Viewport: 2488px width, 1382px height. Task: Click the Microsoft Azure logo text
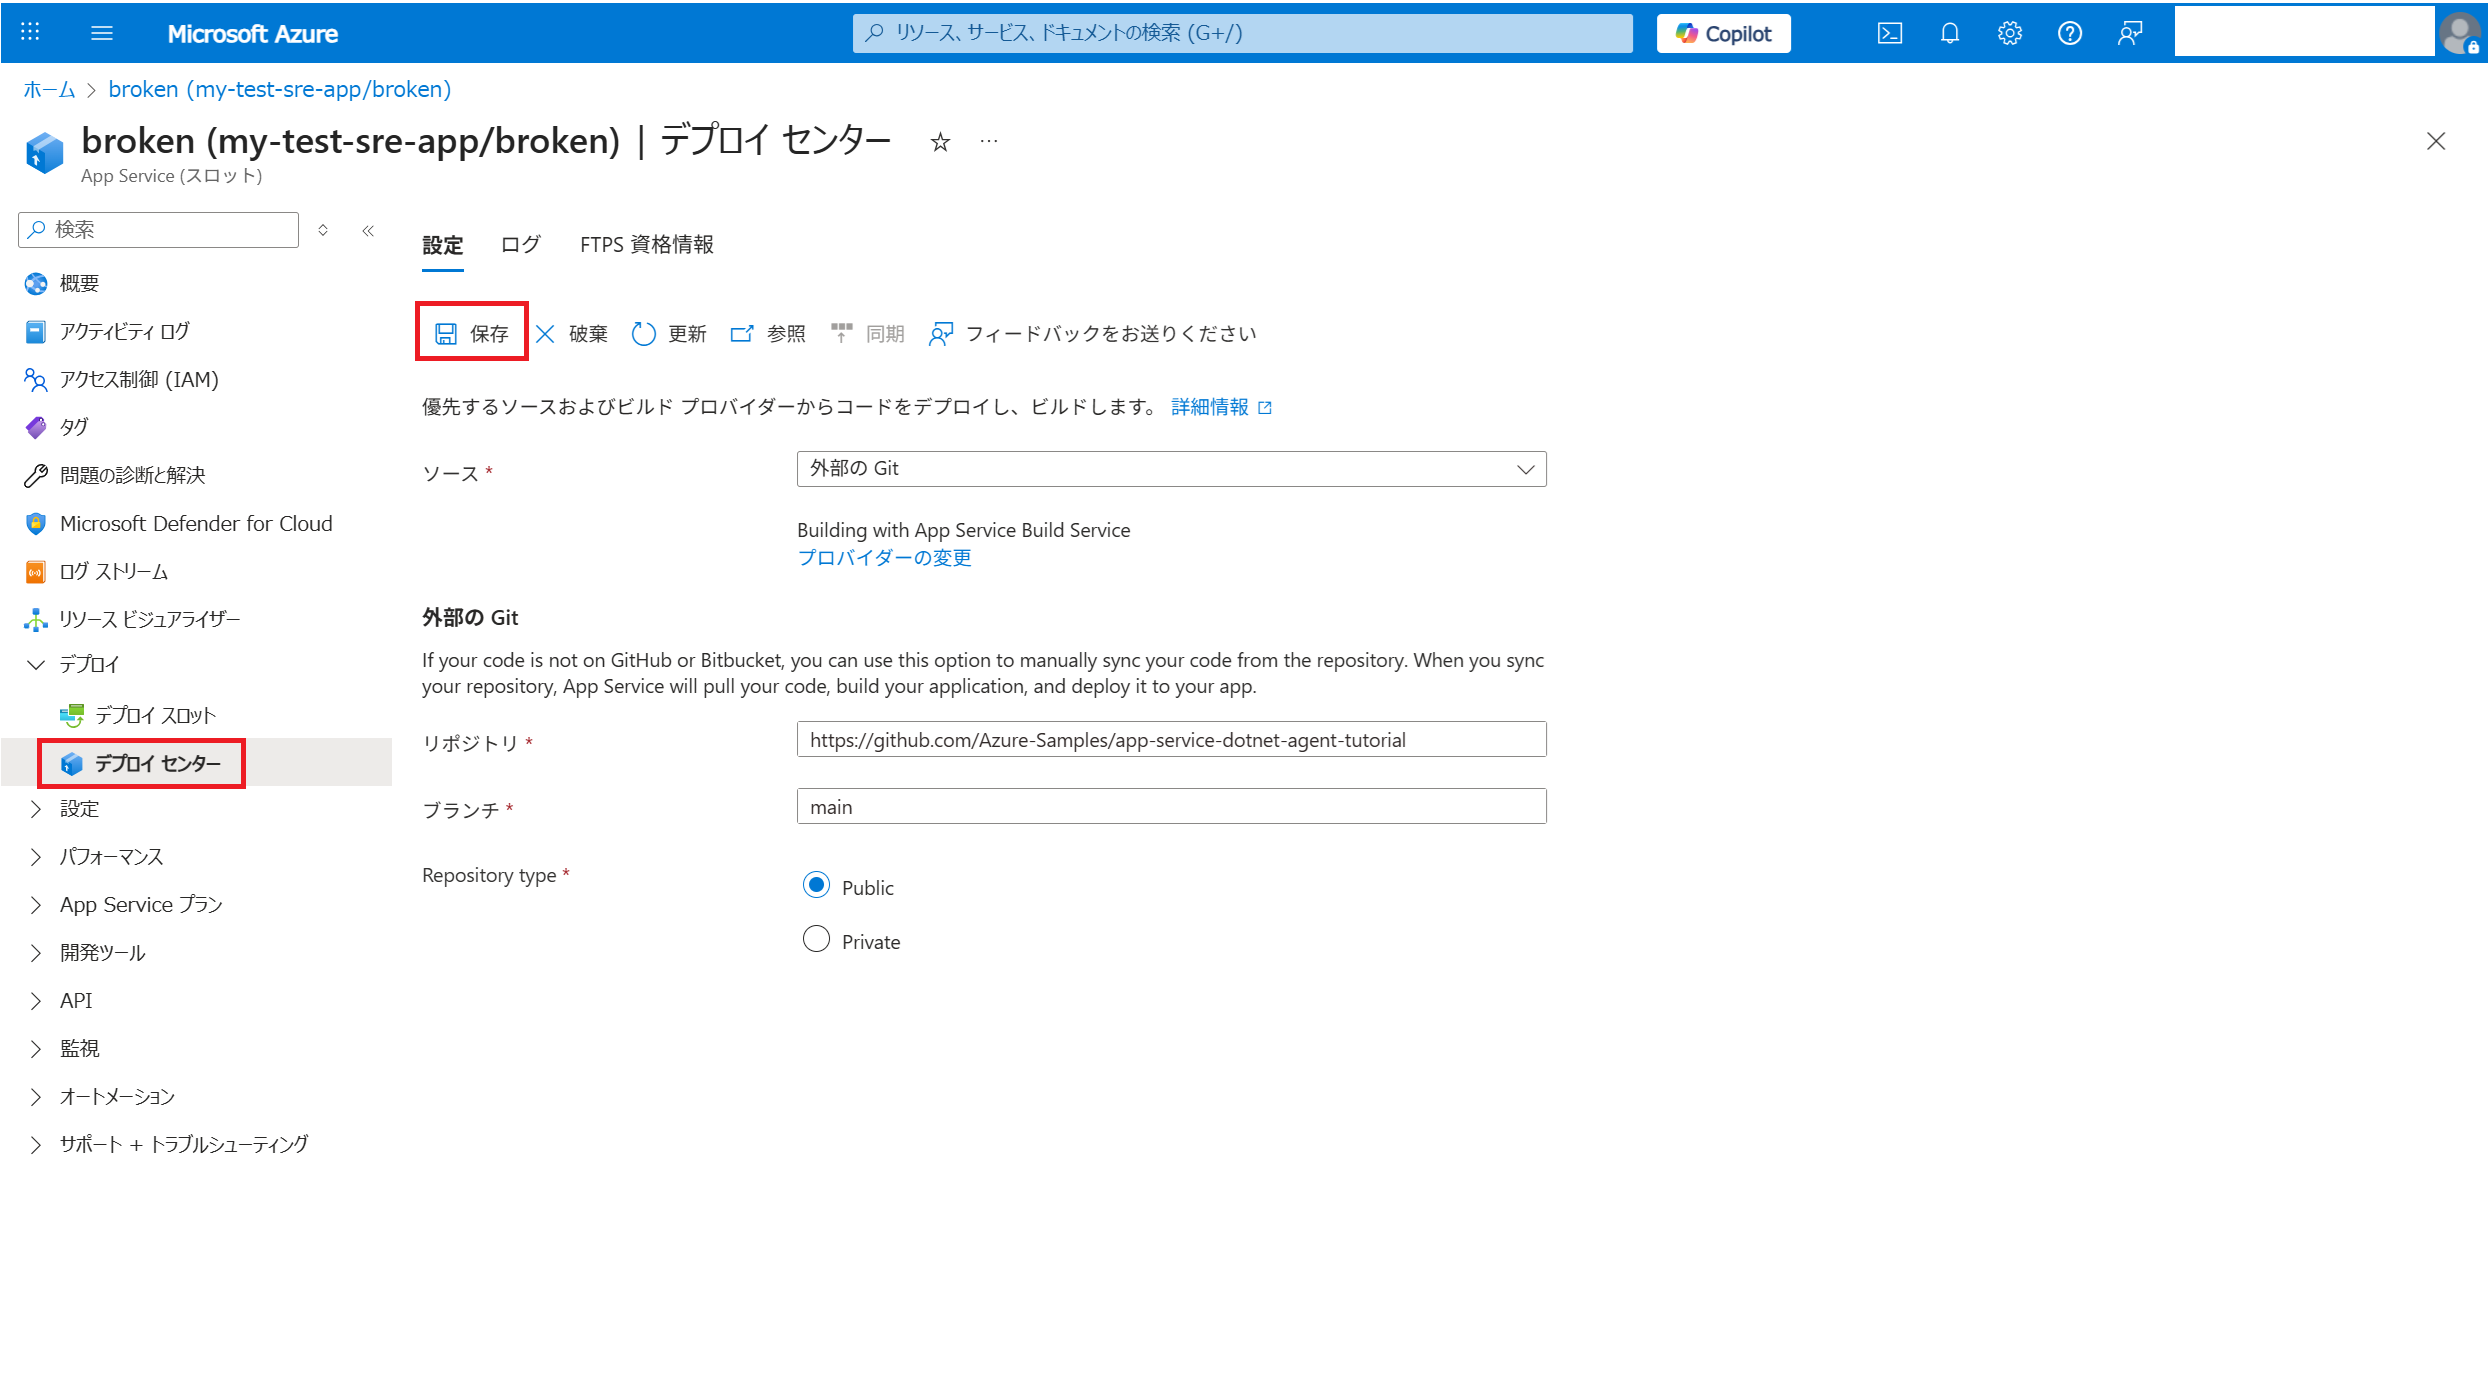coord(252,34)
